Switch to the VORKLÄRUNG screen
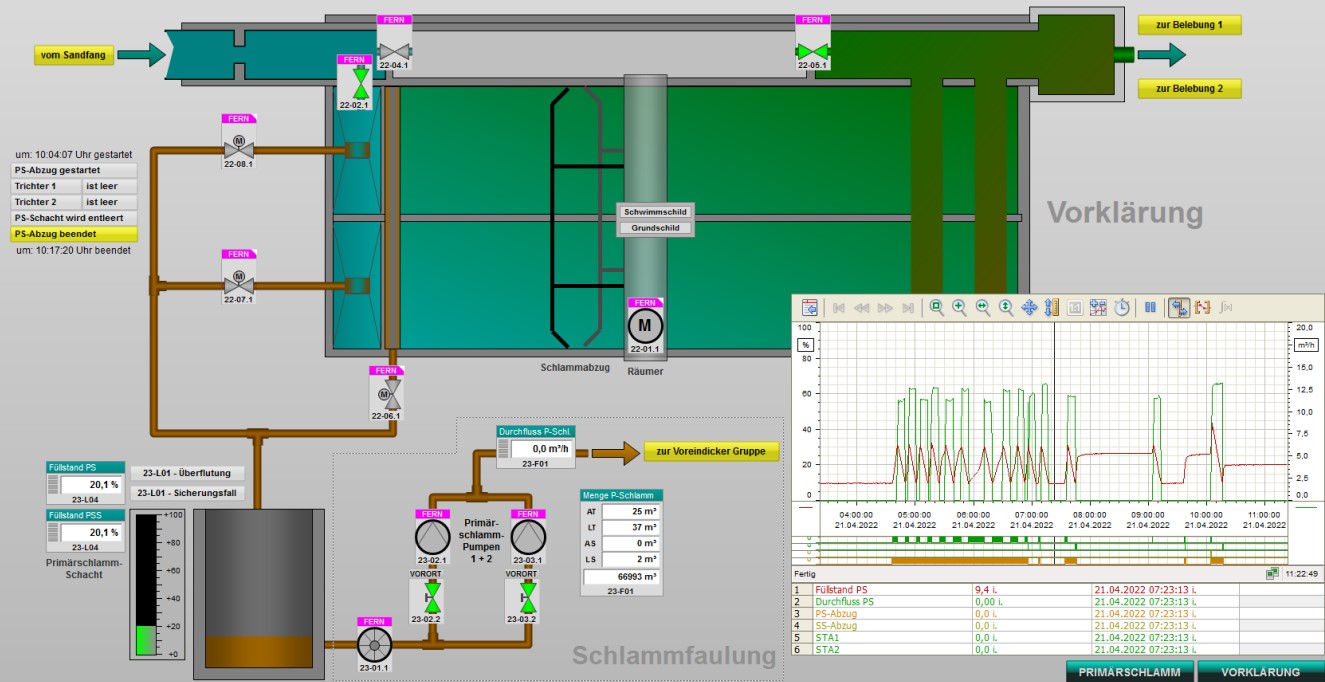The image size is (1325, 682). click(x=1260, y=672)
